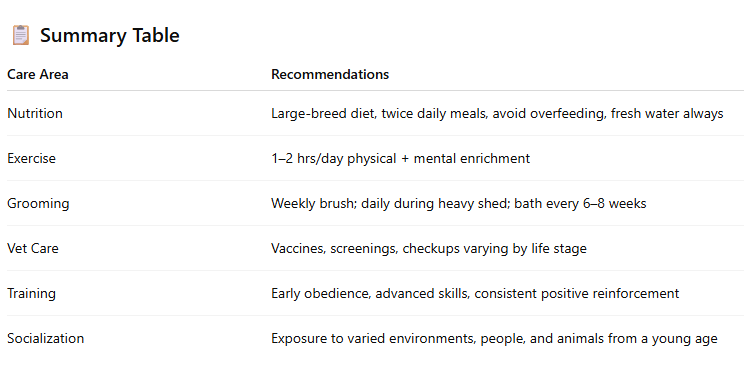Click the Vaccines, screenings, checkups text
This screenshot has width=744, height=366.
coord(429,248)
